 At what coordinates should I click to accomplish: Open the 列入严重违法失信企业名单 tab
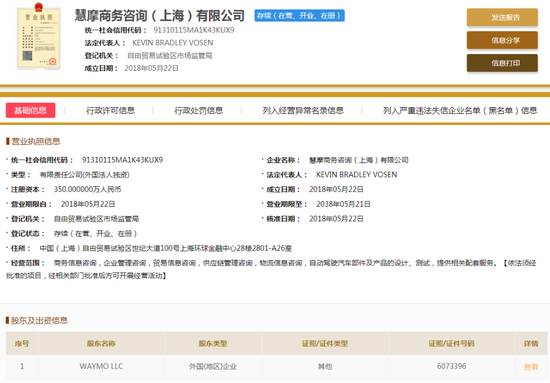pyautogui.click(x=460, y=110)
